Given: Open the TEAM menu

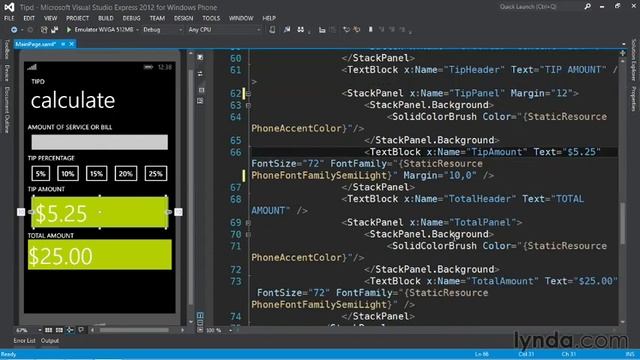Looking at the screenshot, I should coord(157,18).
